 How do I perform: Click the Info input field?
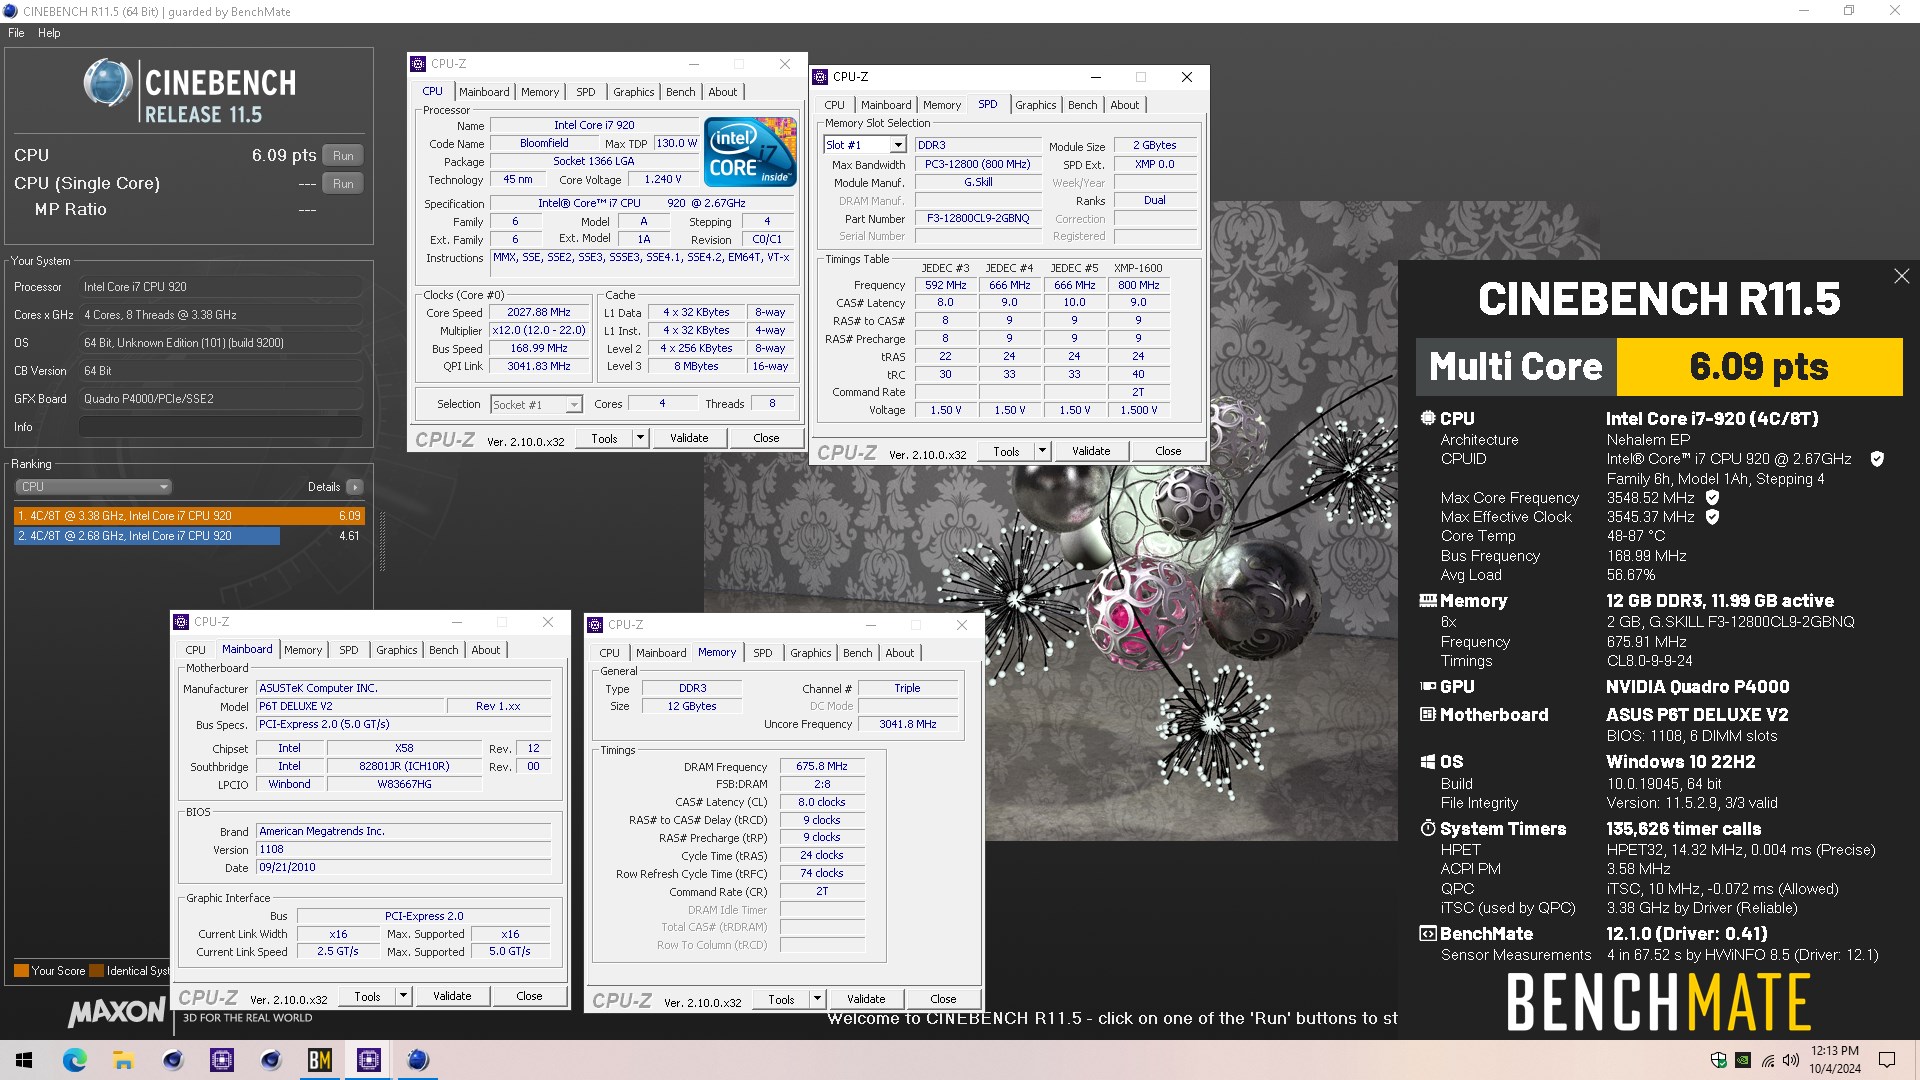click(x=220, y=427)
